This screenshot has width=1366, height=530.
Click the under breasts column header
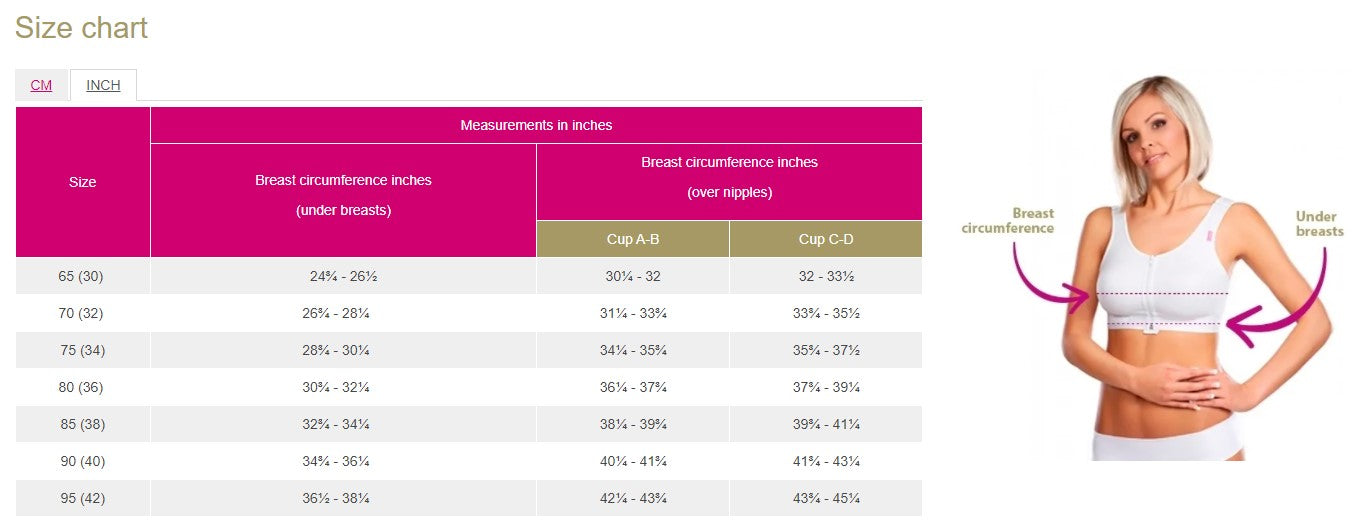coord(343,195)
